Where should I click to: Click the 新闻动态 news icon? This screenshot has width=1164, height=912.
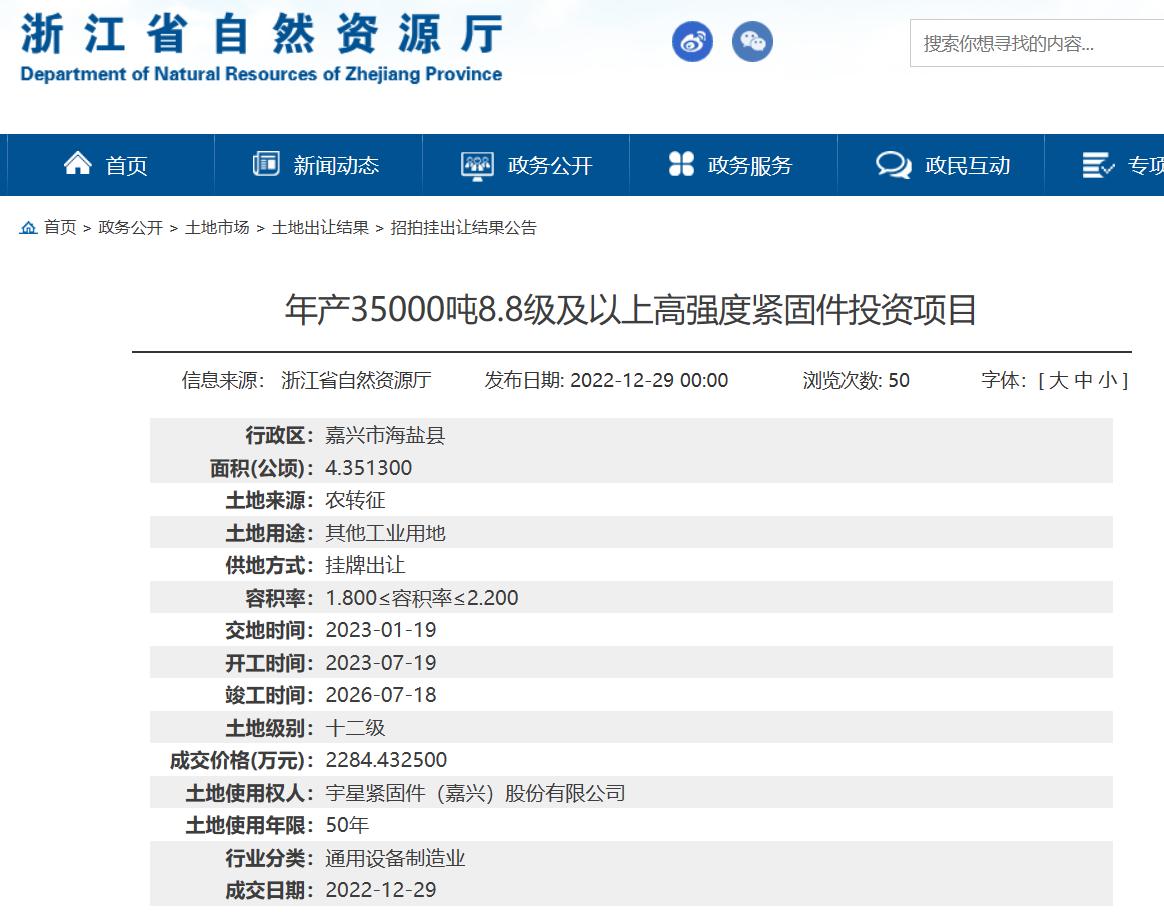(266, 164)
